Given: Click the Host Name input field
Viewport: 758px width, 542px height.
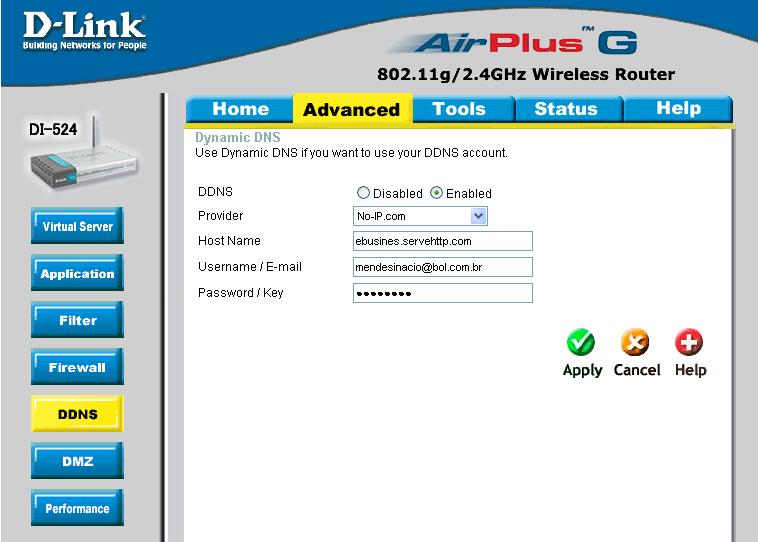Looking at the screenshot, I should point(443,241).
